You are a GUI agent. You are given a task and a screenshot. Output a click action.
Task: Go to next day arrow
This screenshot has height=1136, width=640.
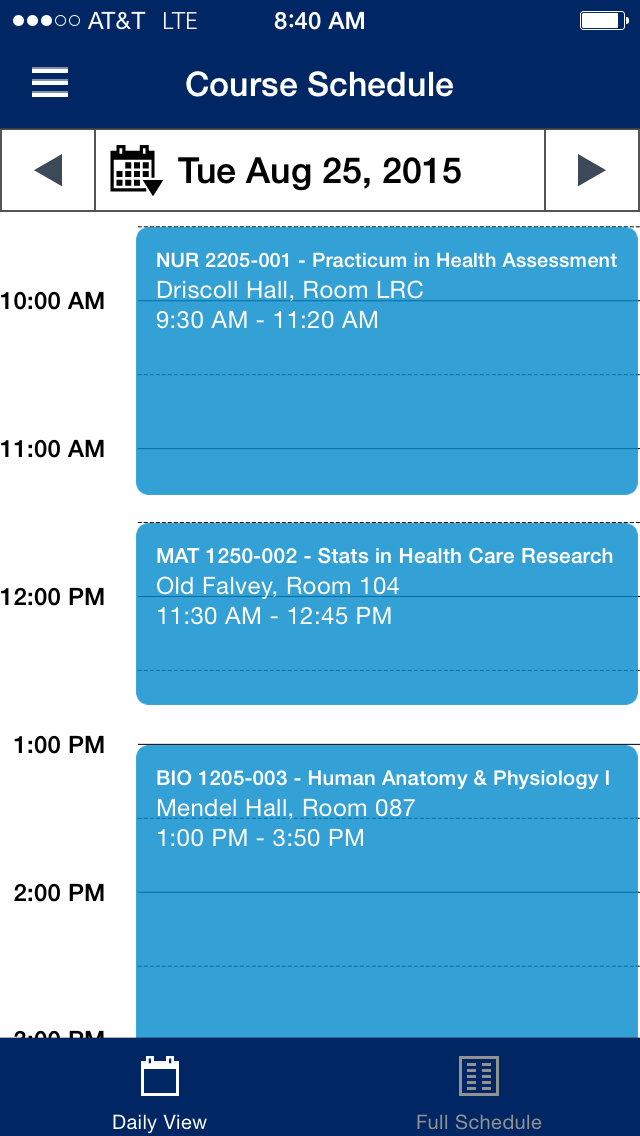click(592, 171)
